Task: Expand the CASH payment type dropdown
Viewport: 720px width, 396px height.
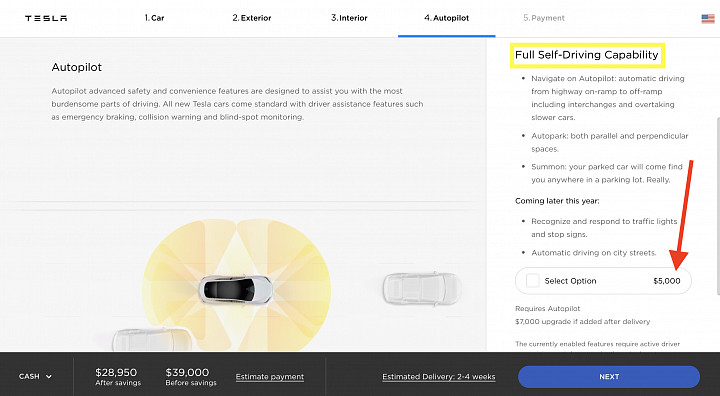Action: 35,376
